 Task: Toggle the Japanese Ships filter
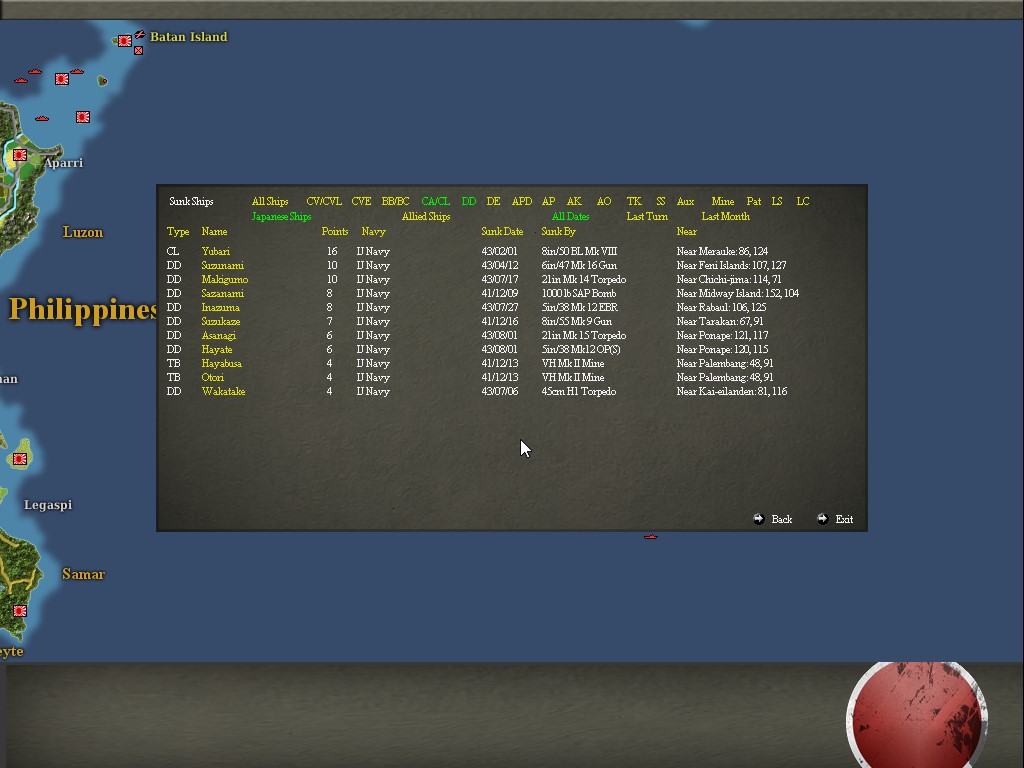point(281,216)
